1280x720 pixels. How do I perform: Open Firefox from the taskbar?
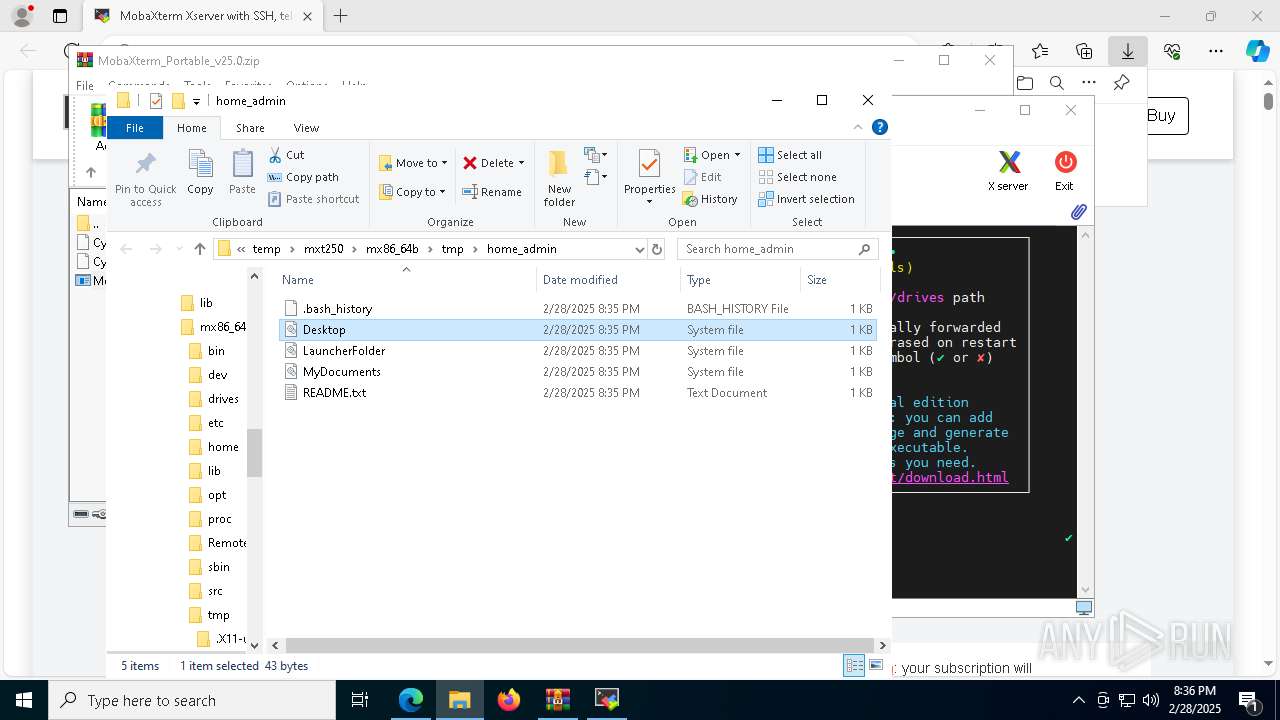coord(509,700)
